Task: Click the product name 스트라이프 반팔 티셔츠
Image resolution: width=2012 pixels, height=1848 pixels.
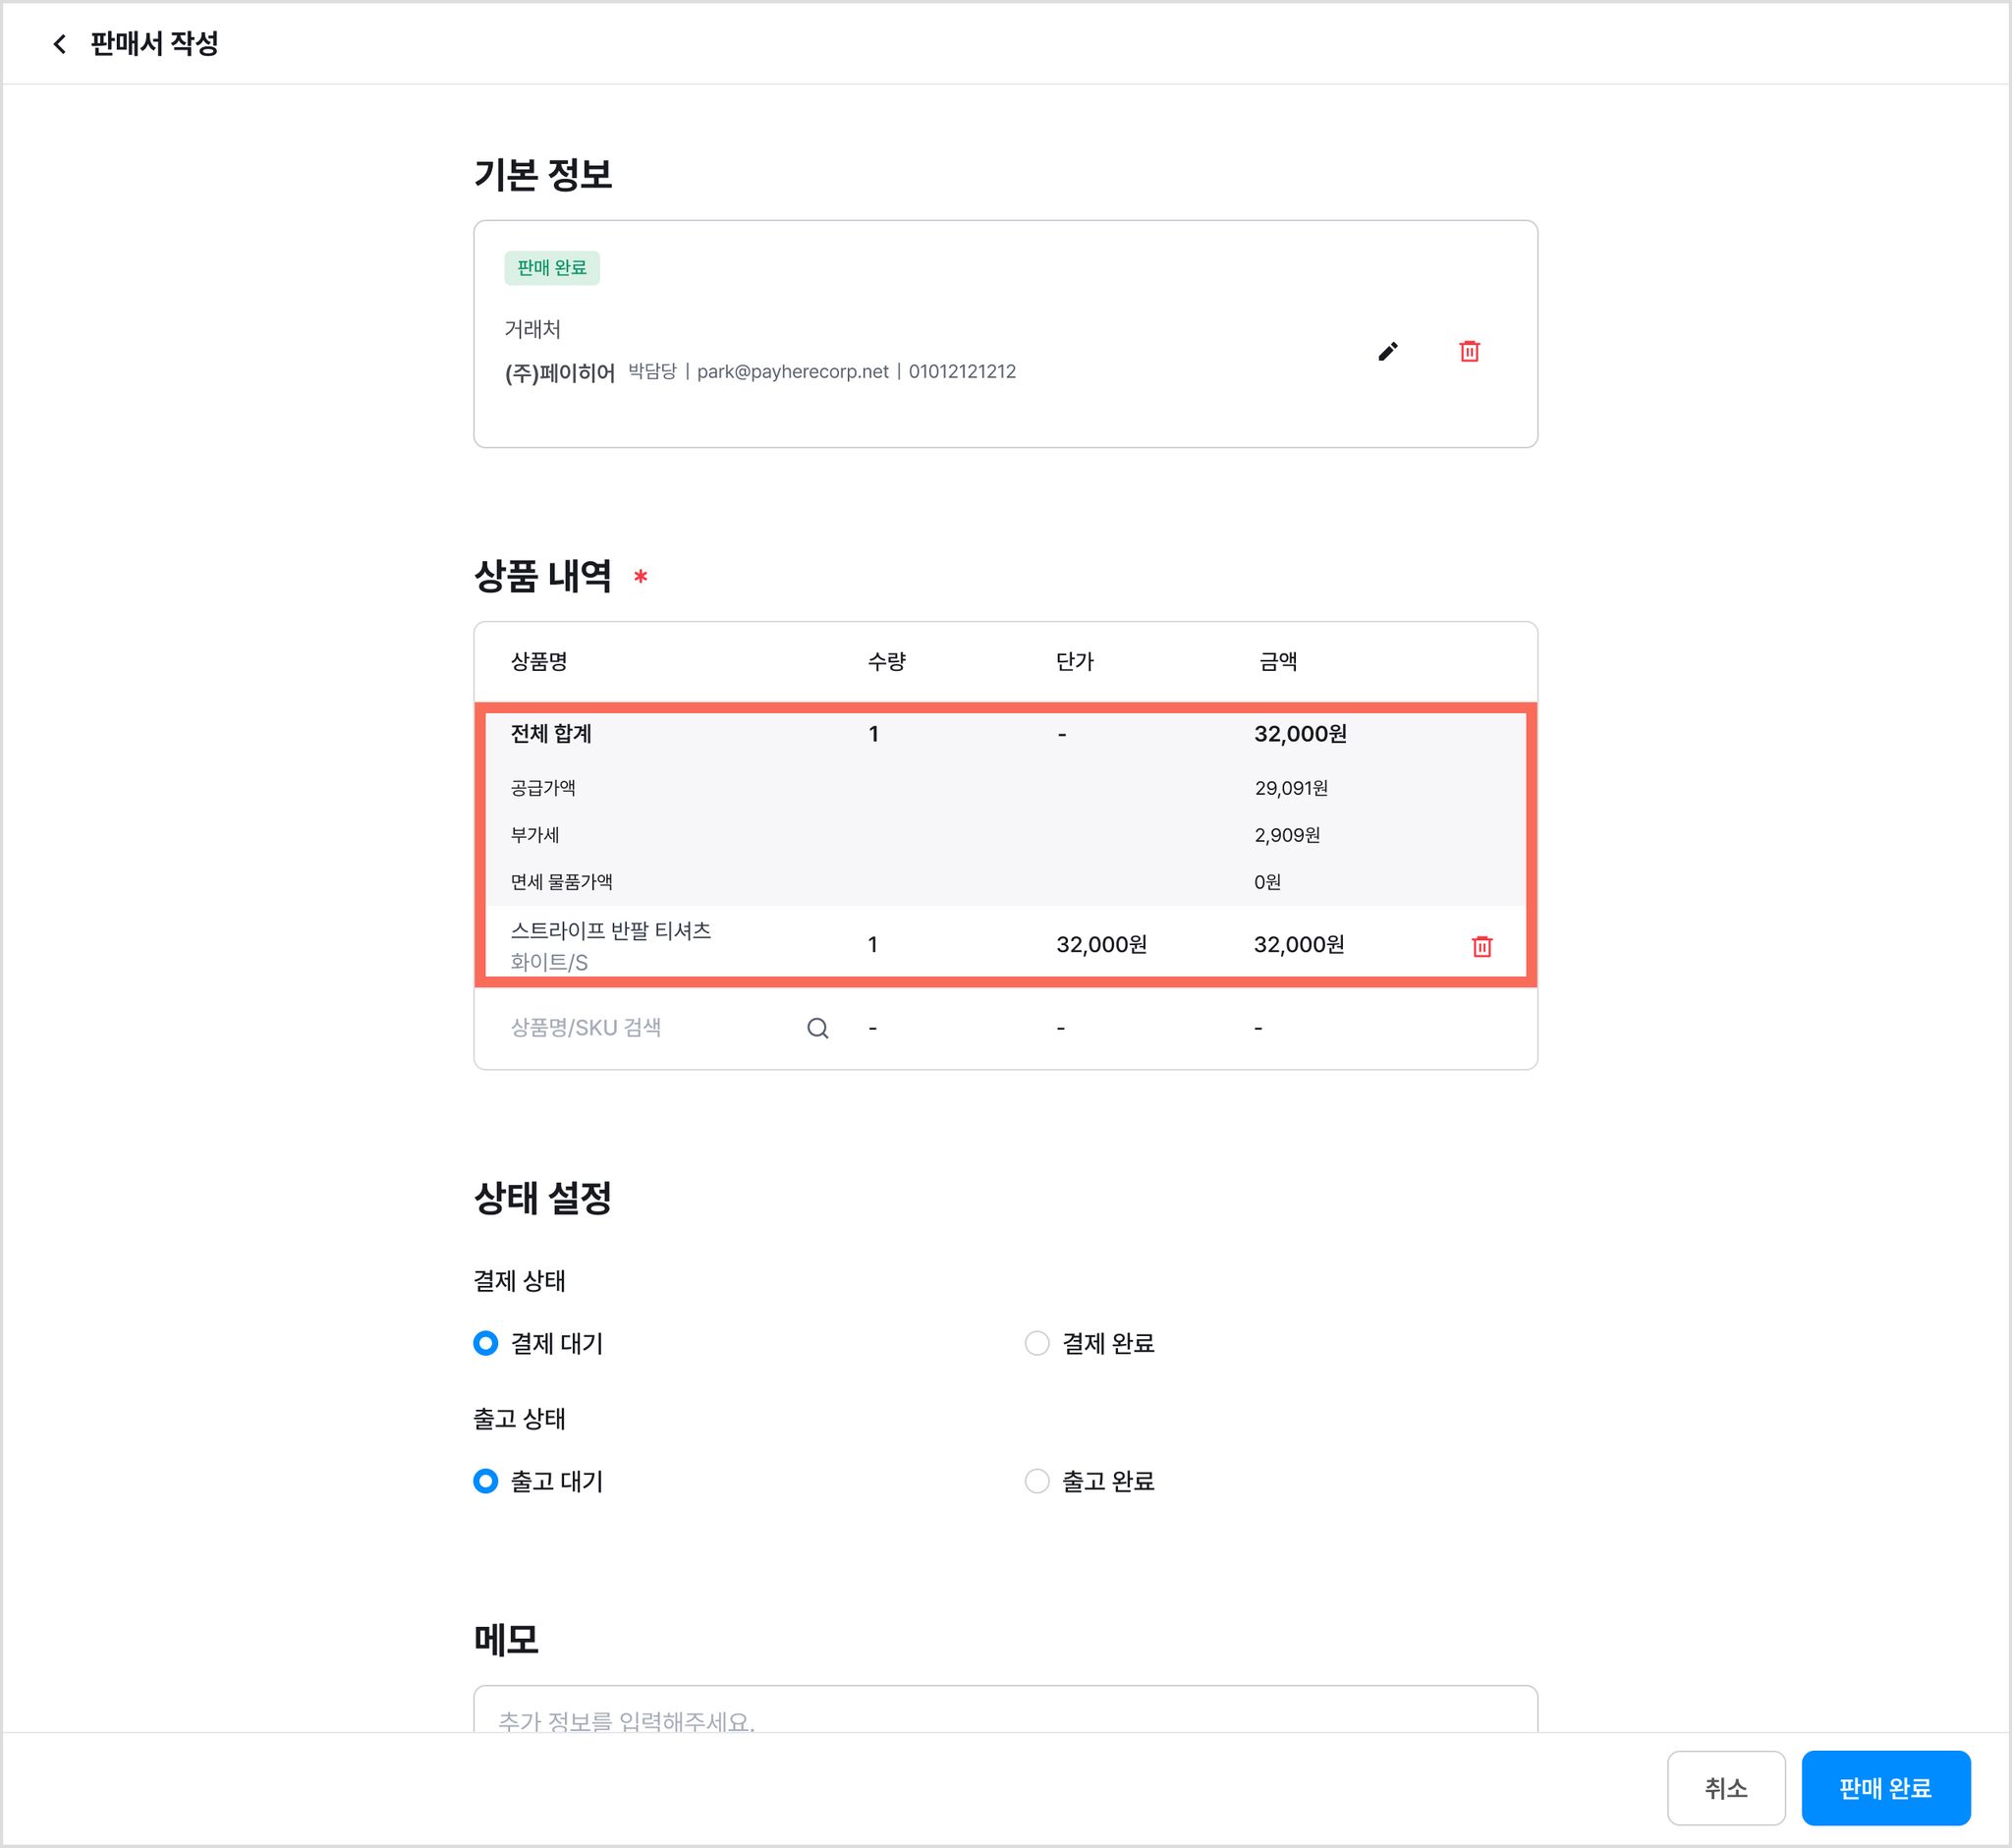Action: [611, 931]
